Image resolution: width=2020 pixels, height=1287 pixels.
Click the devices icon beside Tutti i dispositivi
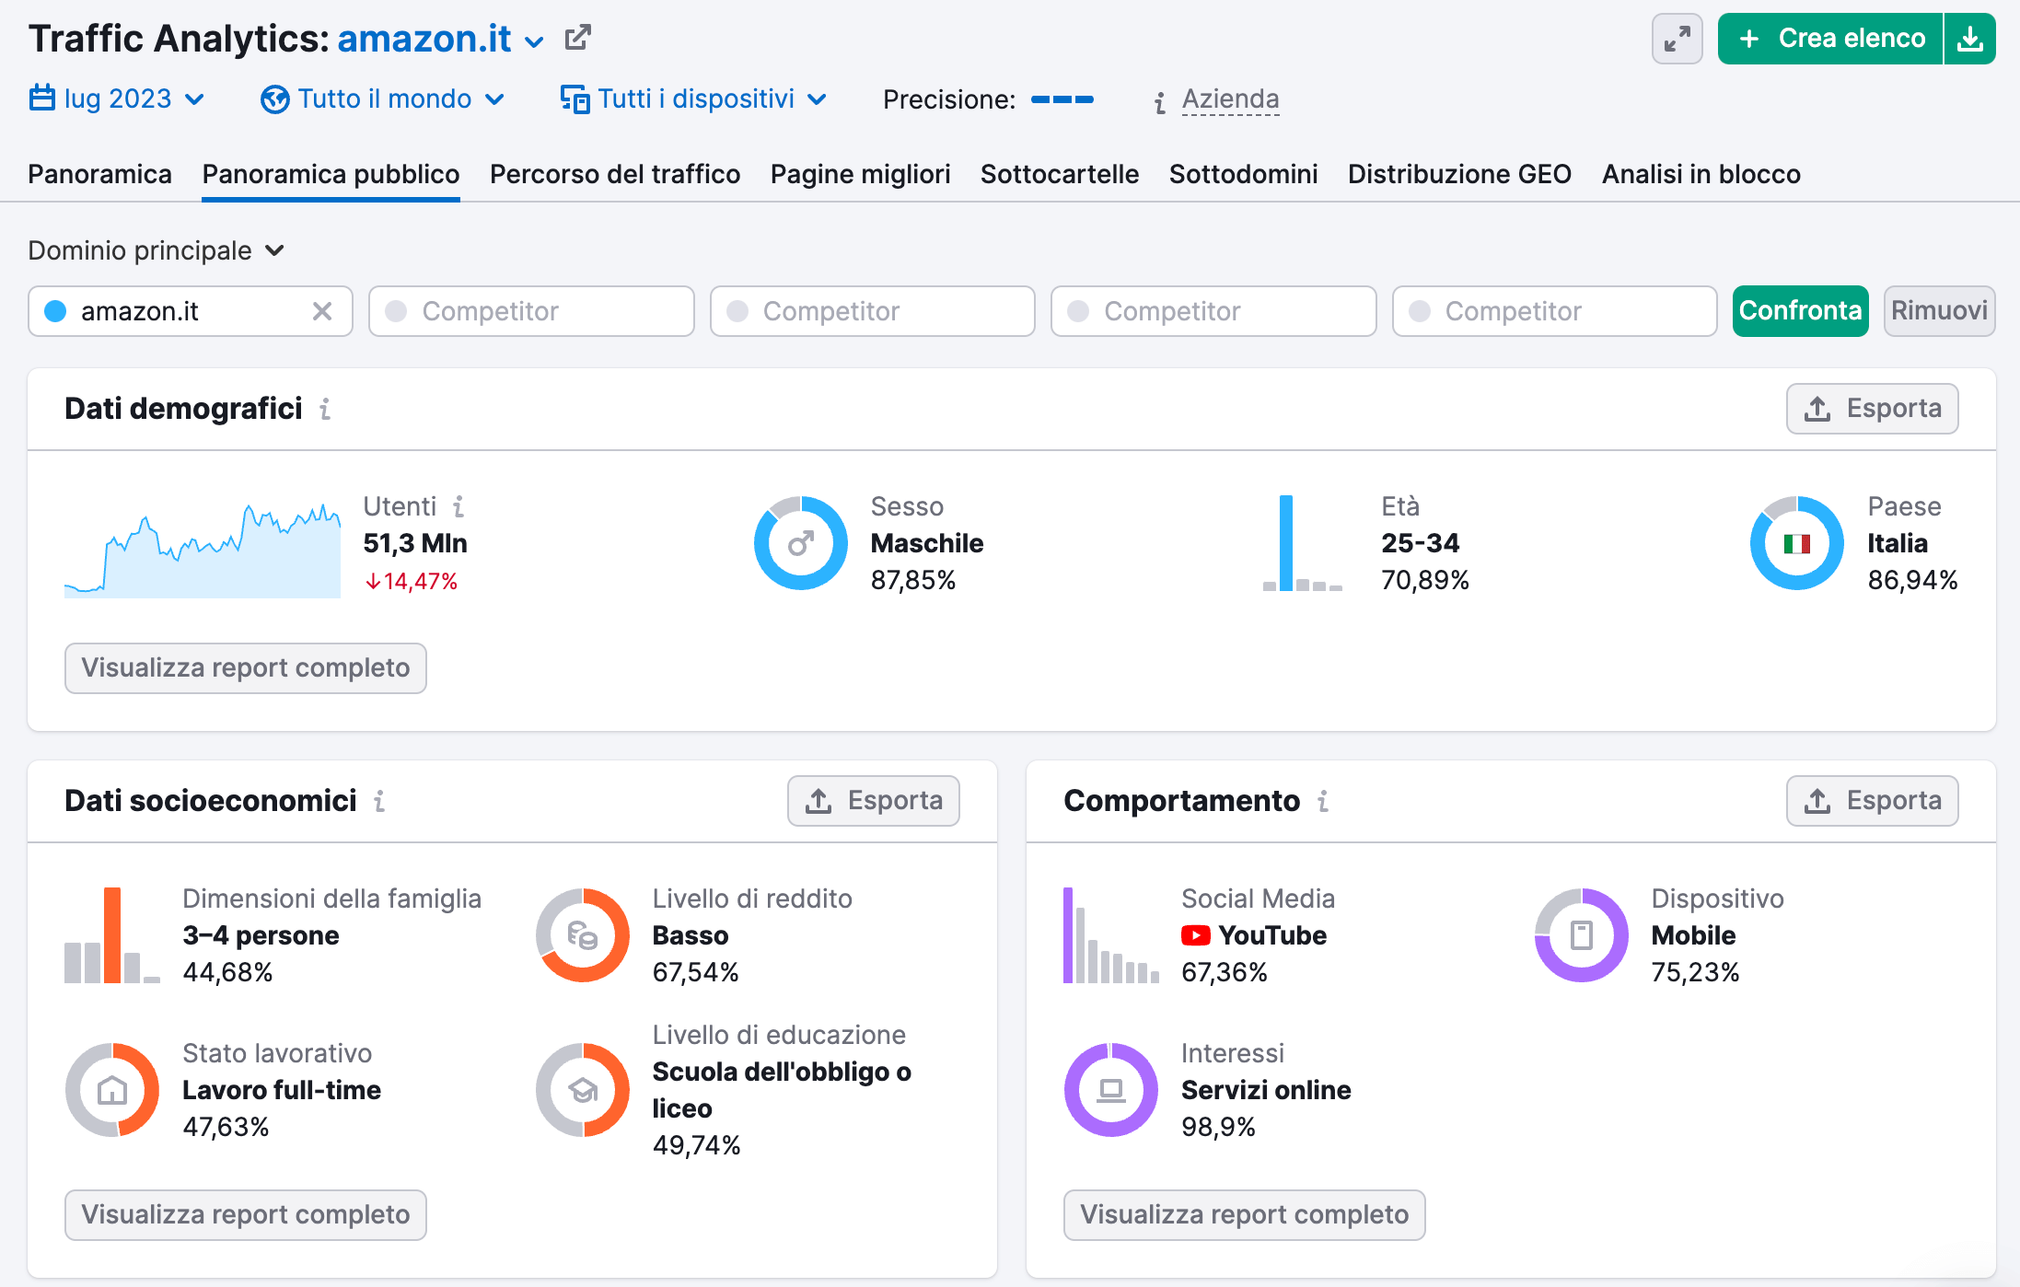[574, 99]
